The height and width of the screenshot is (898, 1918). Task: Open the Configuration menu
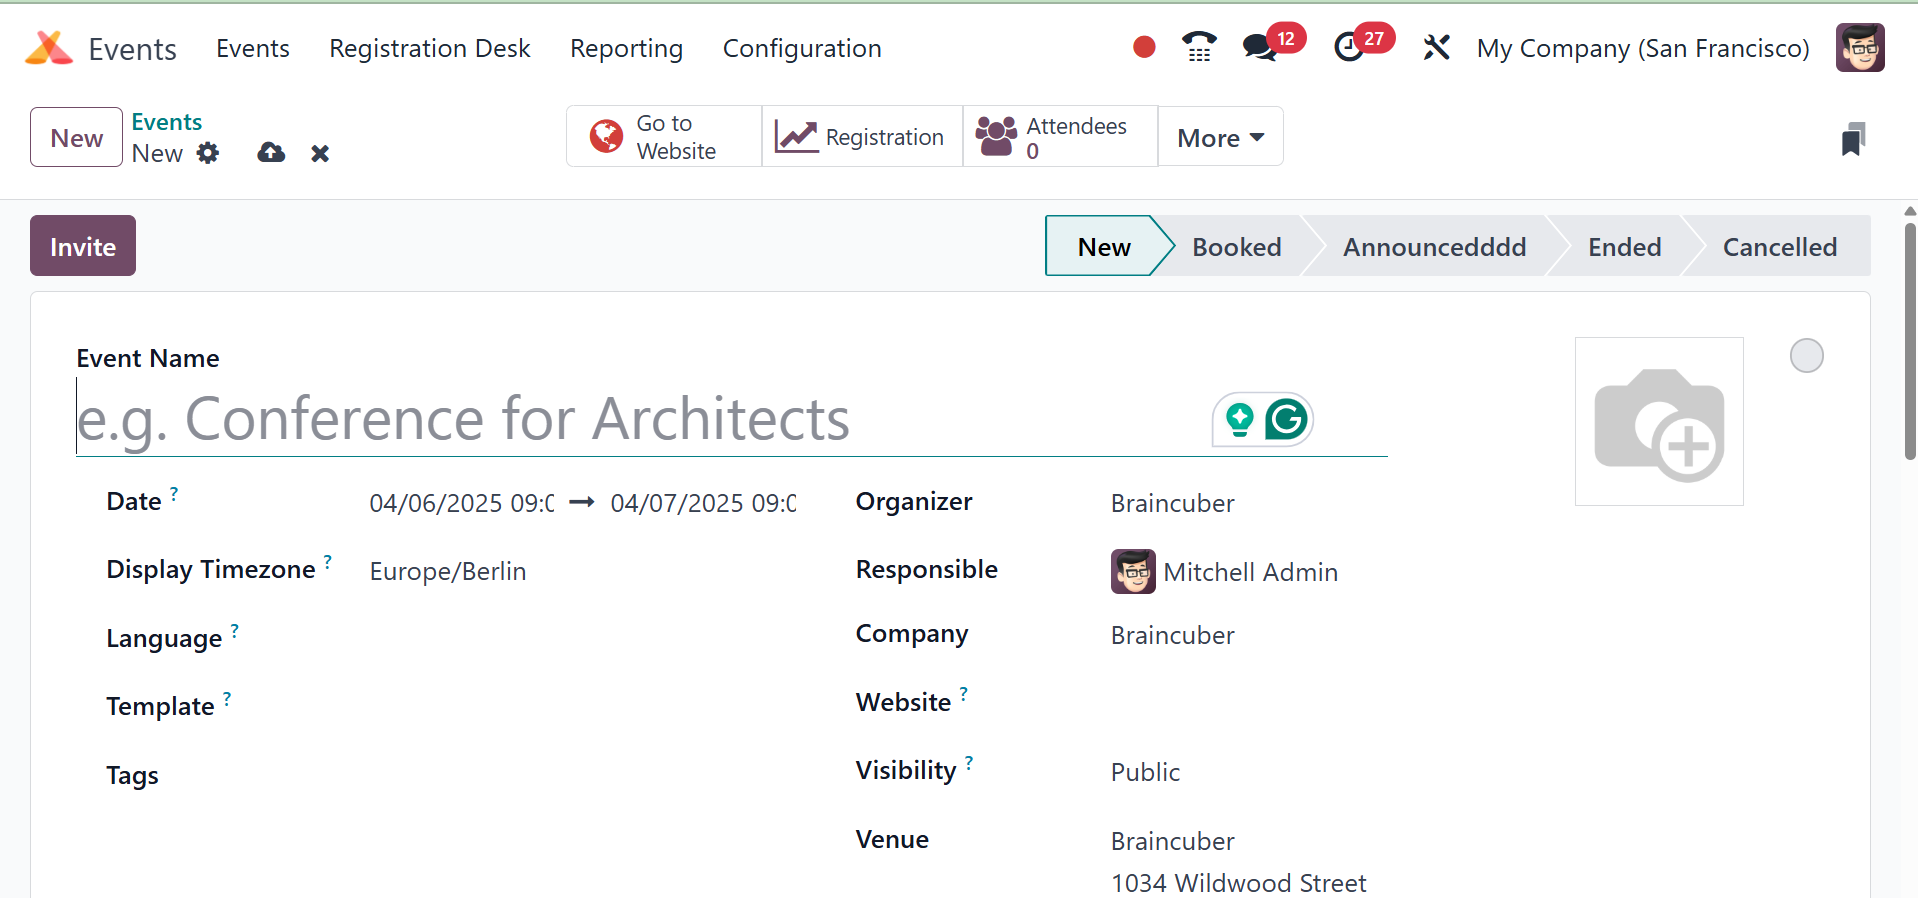802,48
